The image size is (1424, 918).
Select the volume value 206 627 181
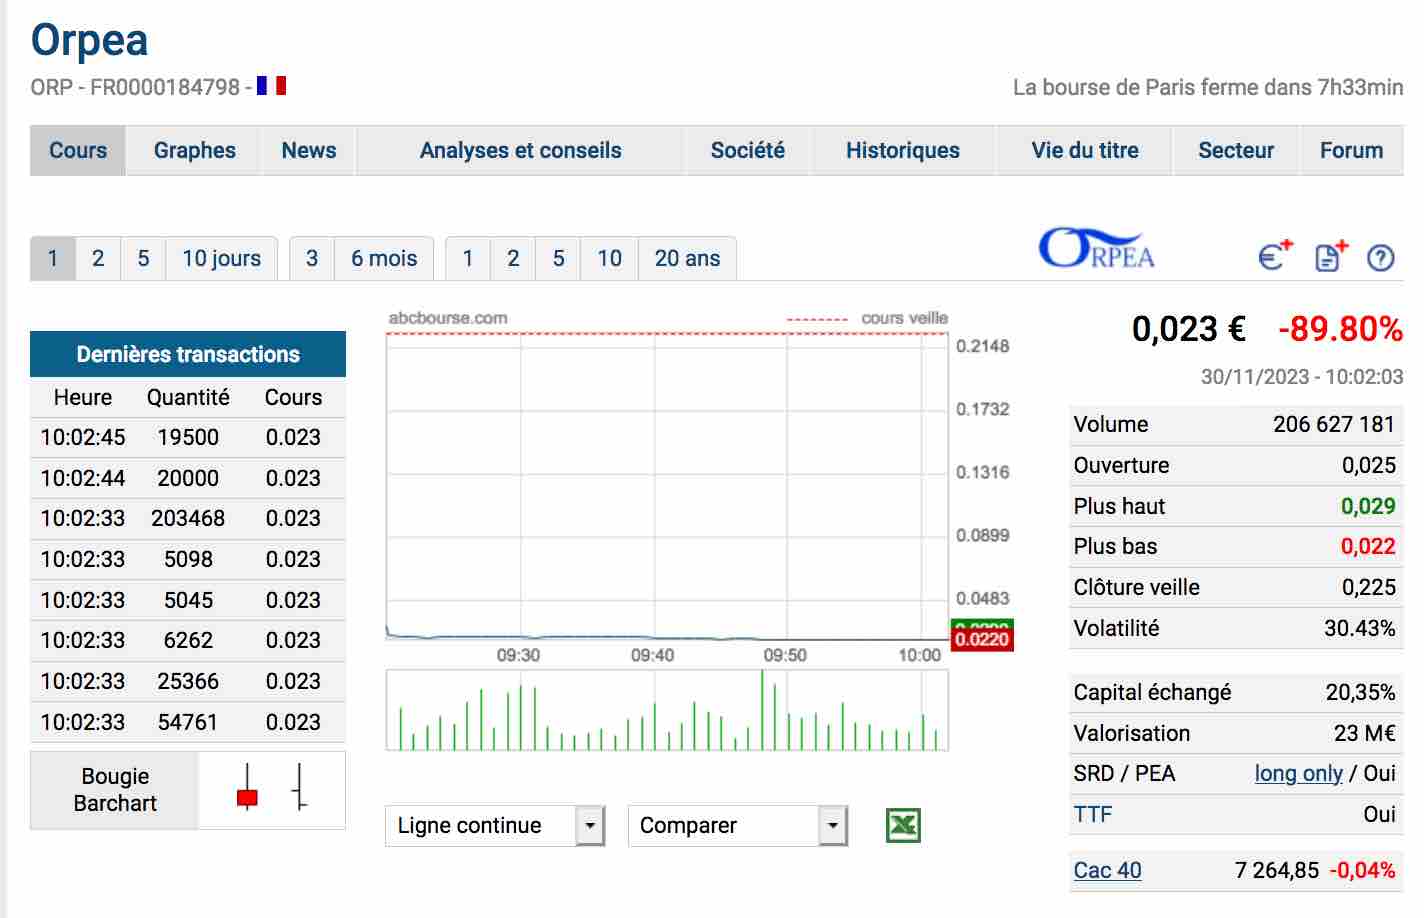(x=1334, y=424)
